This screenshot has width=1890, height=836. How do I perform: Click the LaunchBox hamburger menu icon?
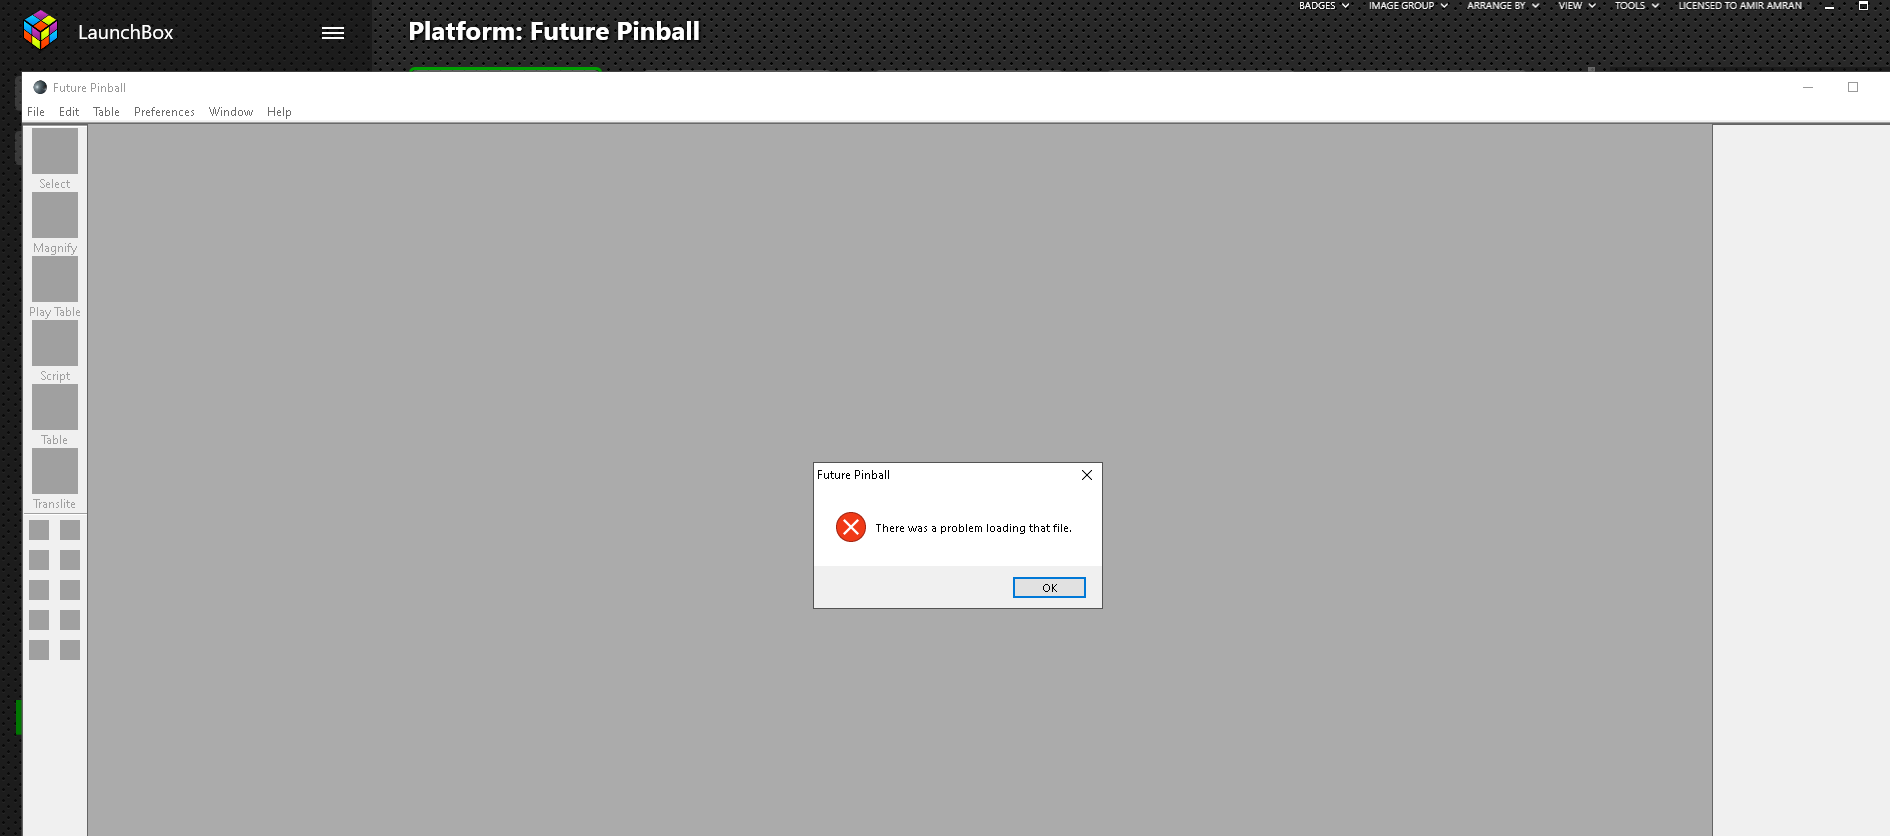pos(333,33)
